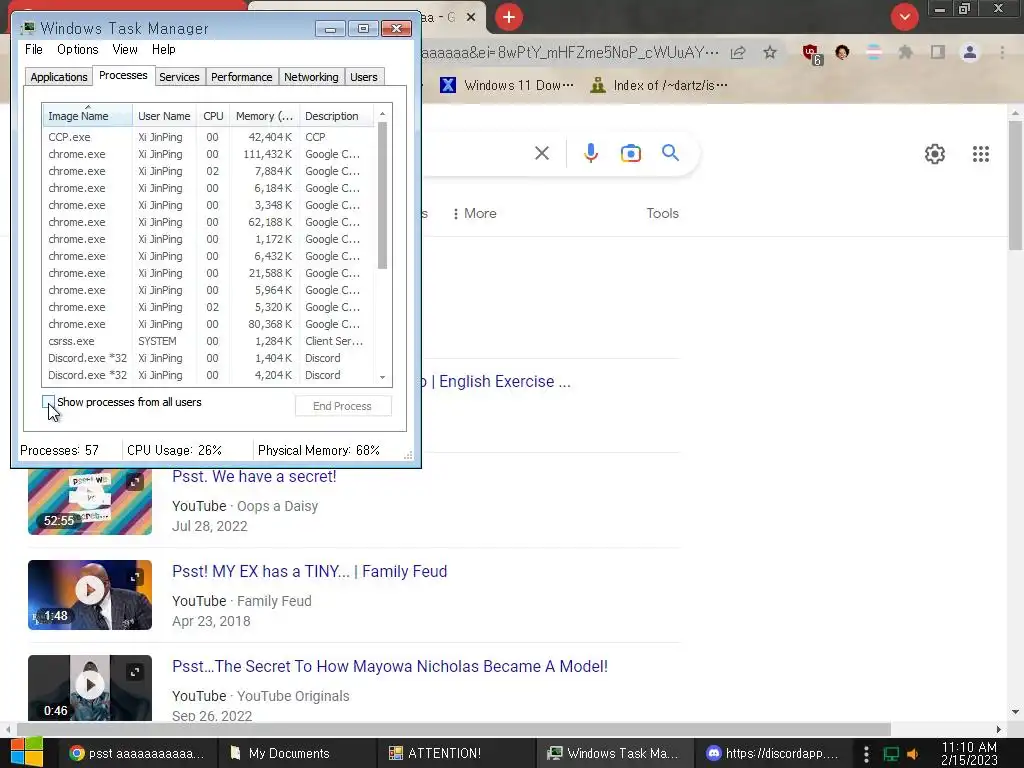
Task: Open Psst. We have a secret! video link
Action: click(254, 477)
